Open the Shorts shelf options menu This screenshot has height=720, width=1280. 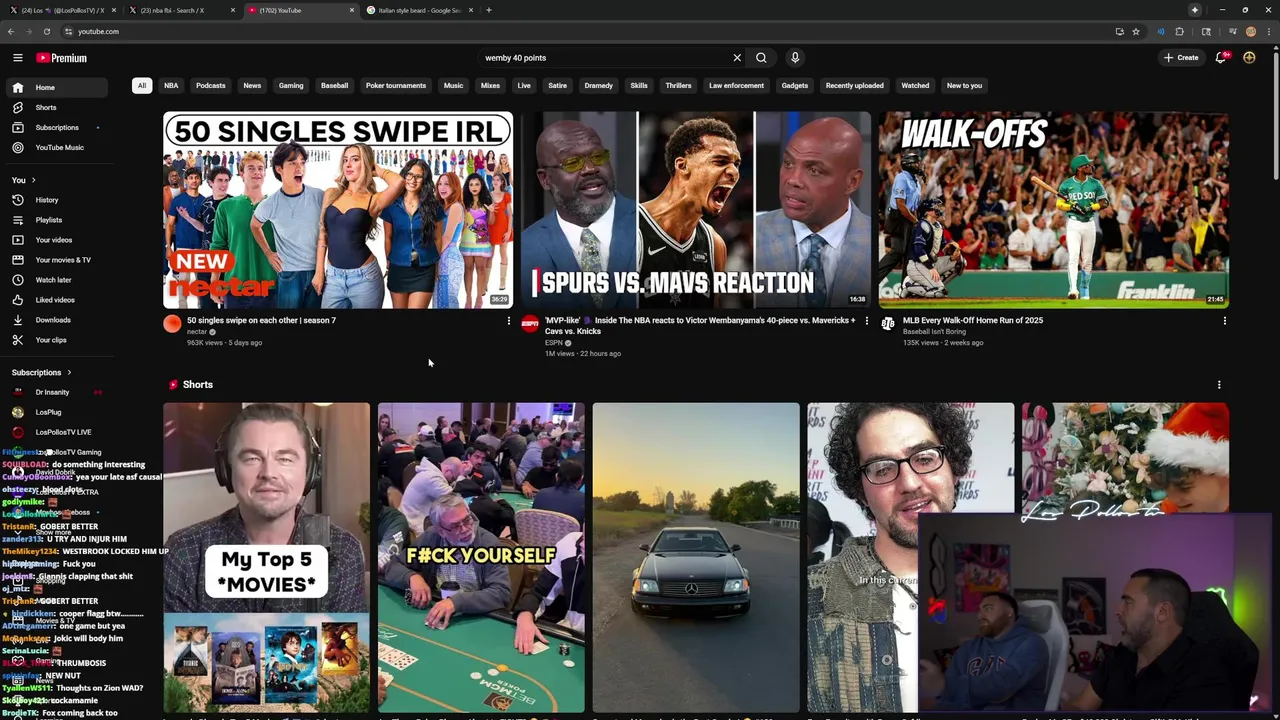pyautogui.click(x=1218, y=385)
